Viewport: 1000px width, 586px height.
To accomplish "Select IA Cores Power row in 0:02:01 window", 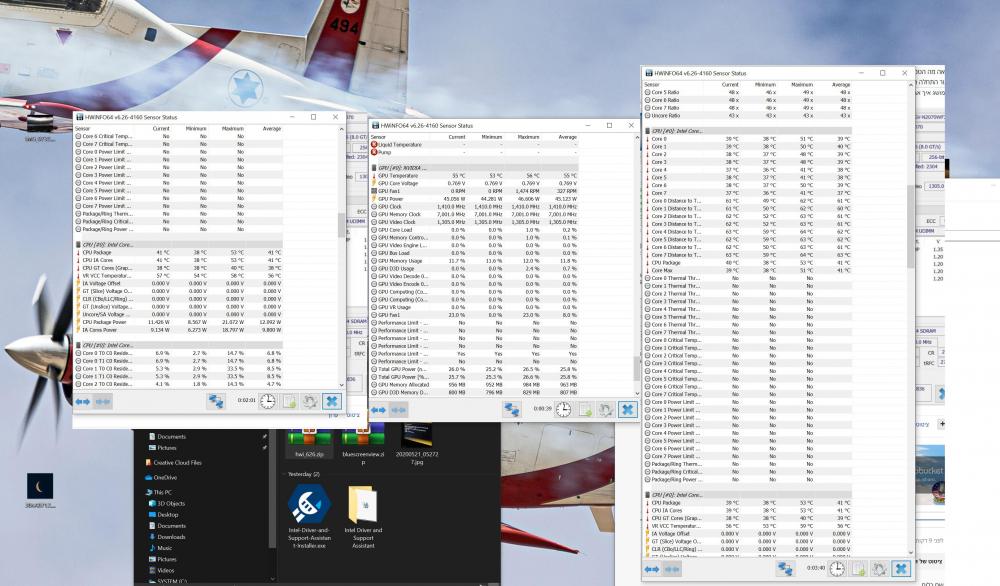I will 178,330.
